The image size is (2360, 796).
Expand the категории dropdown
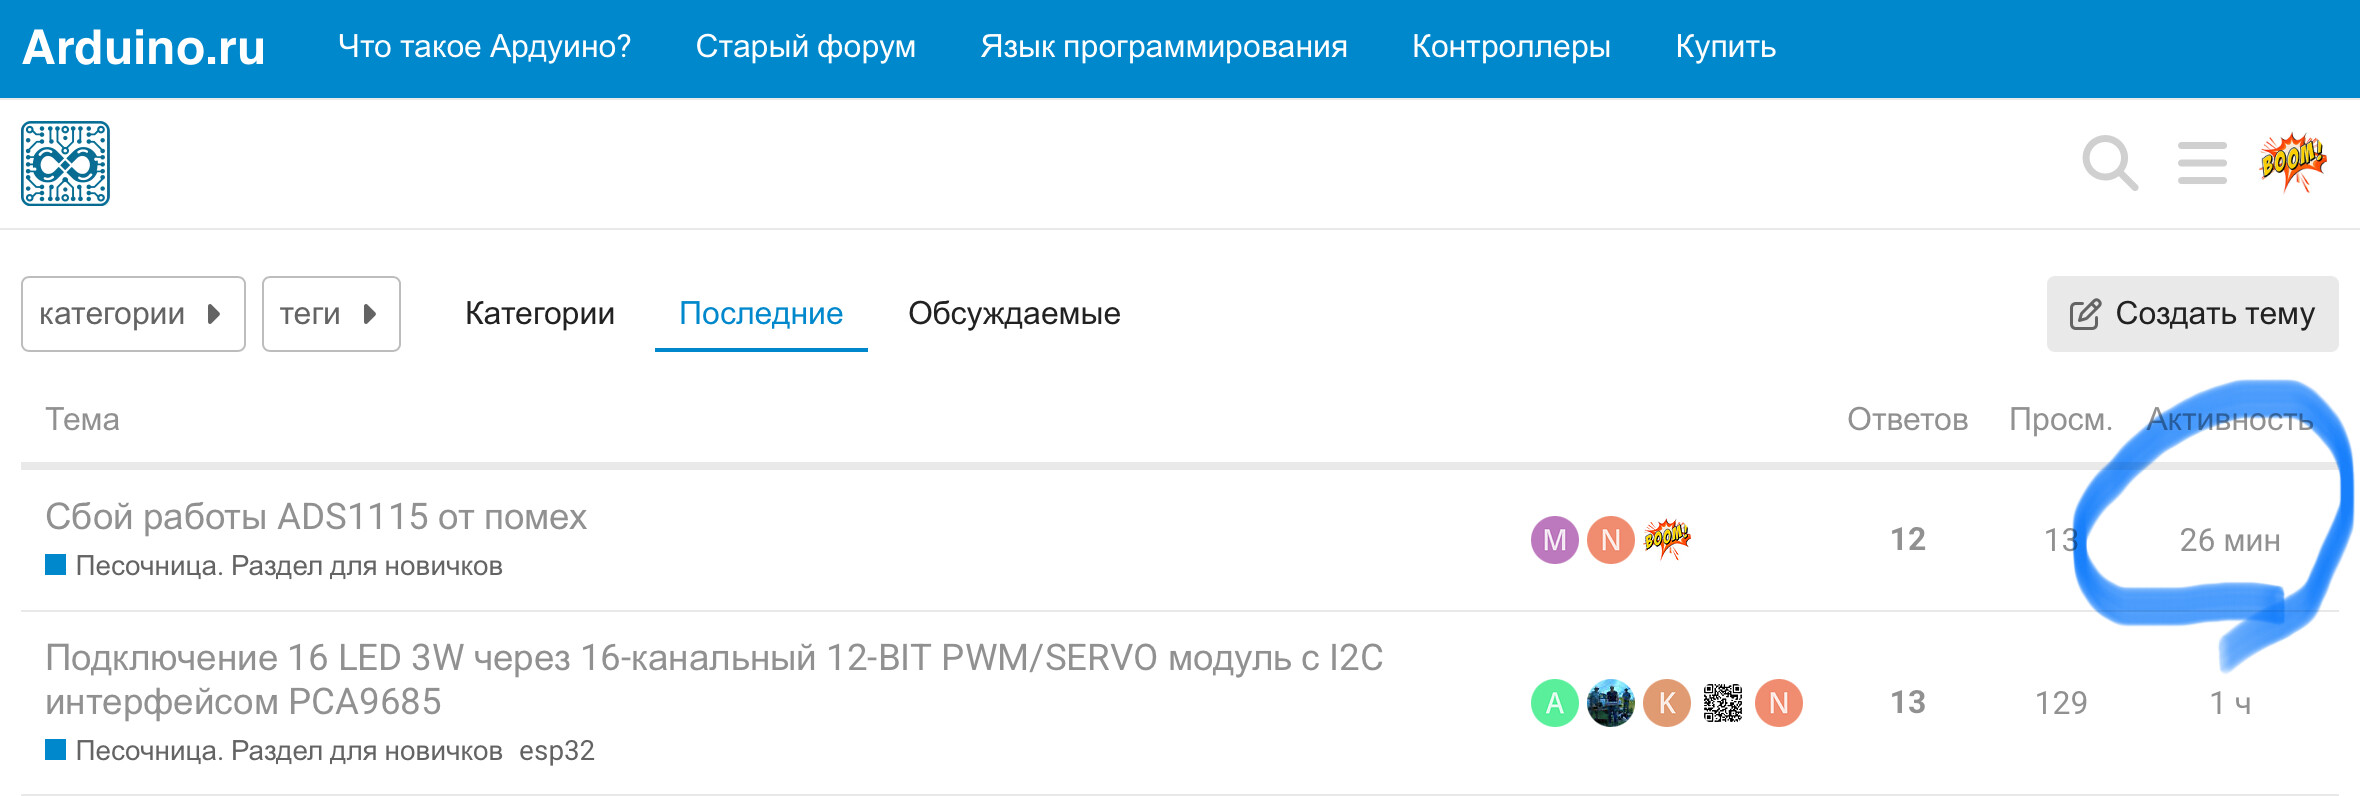pyautogui.click(x=133, y=314)
